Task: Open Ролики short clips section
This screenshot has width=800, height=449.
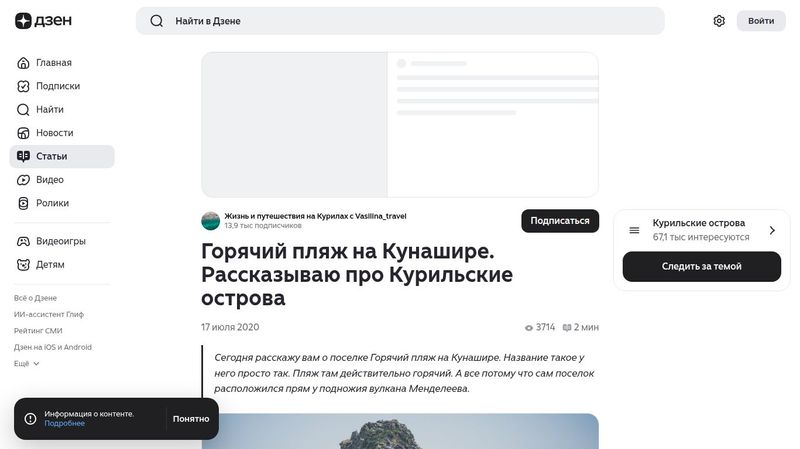Action: (62, 203)
